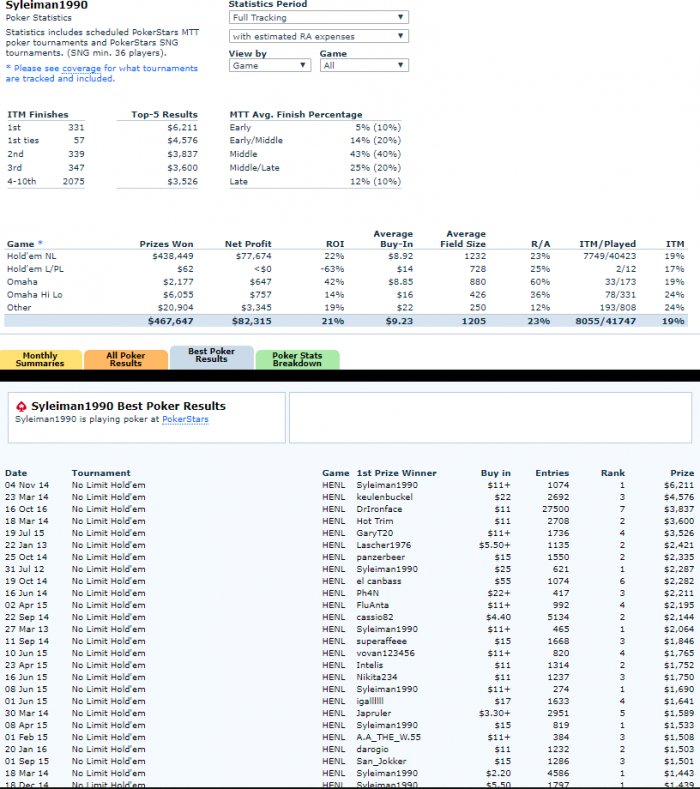700x789 pixels.
Task: Click the Prize column header in results table
Action: (x=681, y=473)
